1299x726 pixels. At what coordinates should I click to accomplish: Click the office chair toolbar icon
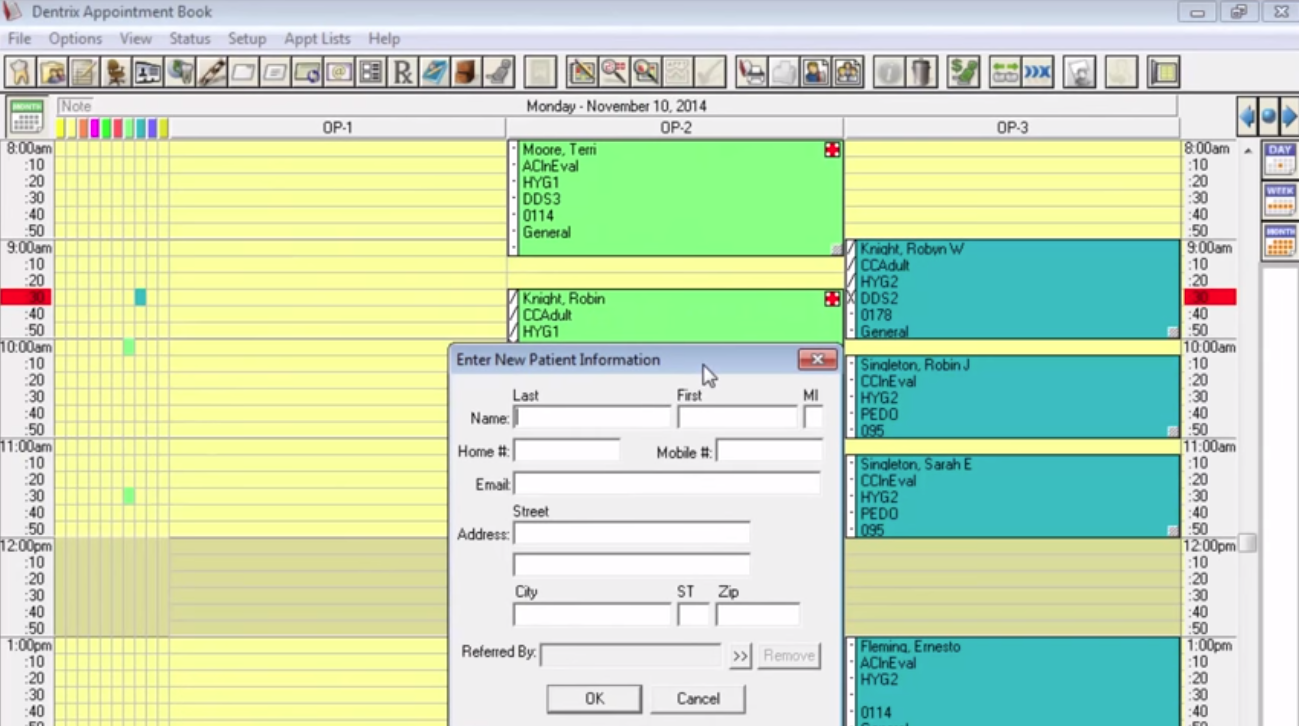(116, 72)
